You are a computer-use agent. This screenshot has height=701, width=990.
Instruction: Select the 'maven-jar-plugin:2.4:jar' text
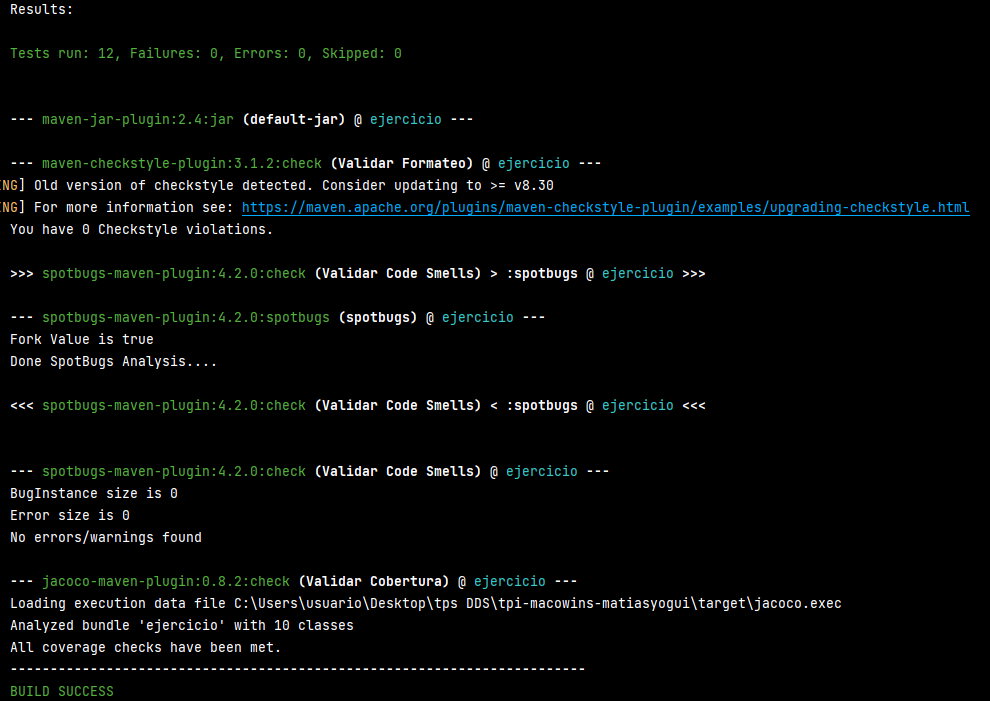coord(138,119)
